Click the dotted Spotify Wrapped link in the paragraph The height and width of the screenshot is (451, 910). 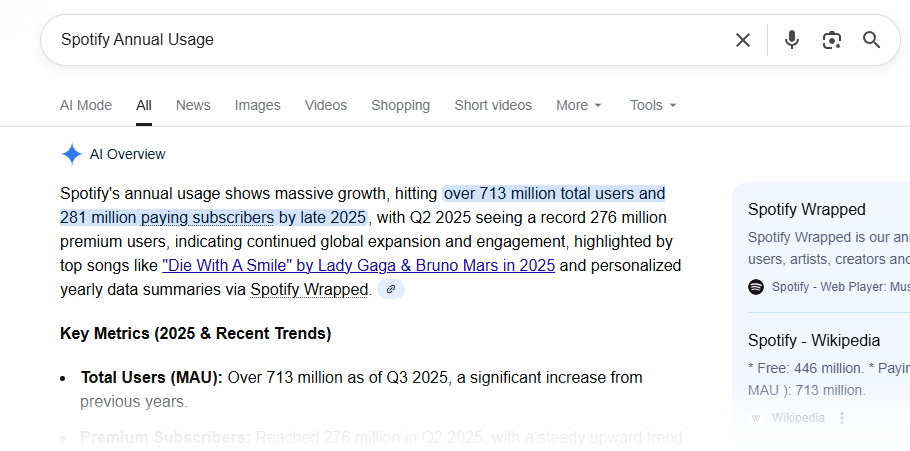(x=309, y=289)
